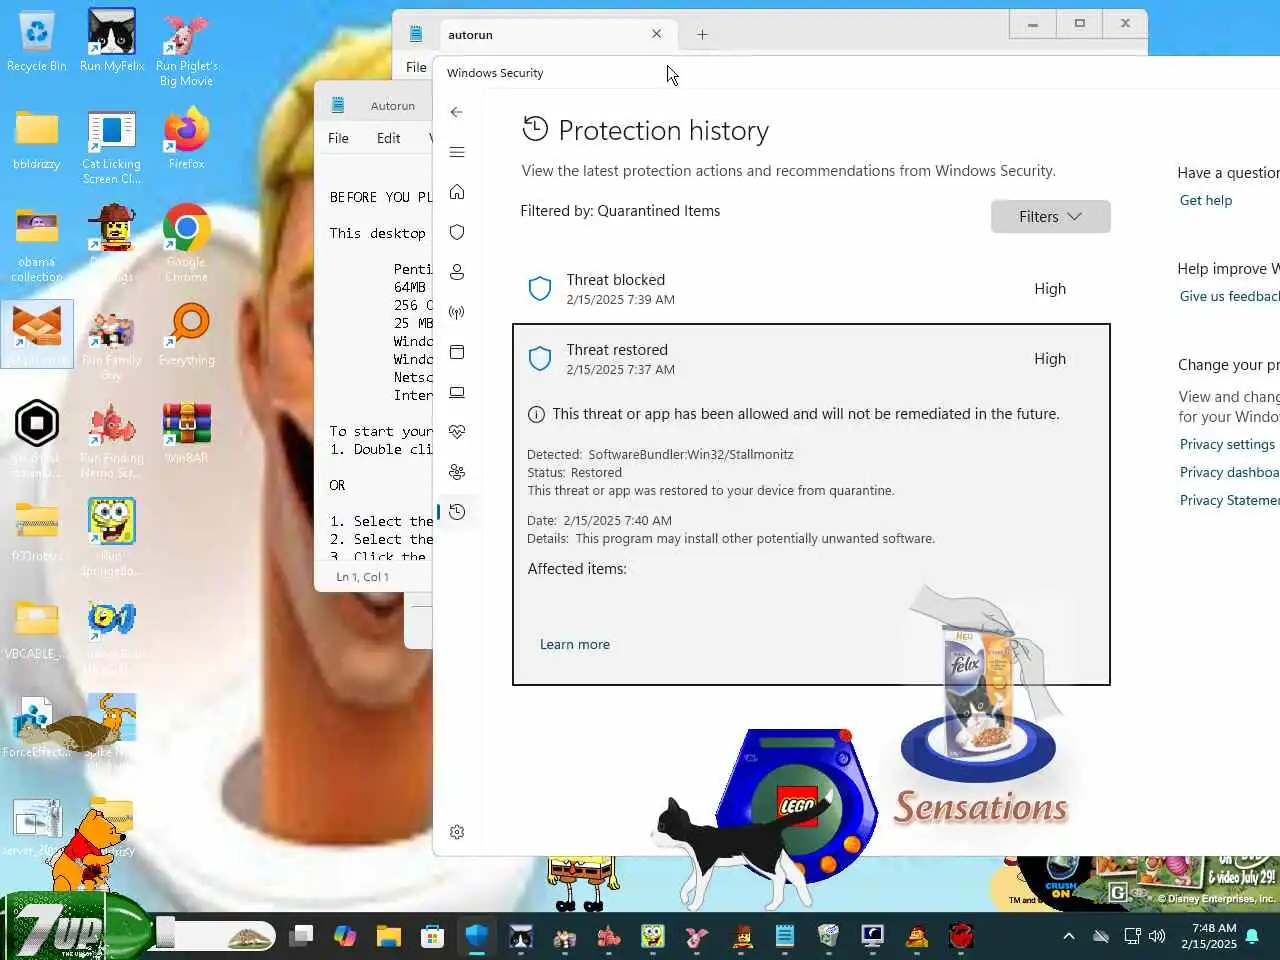
Task: Open Device security laptop icon in sidebar
Action: (457, 392)
